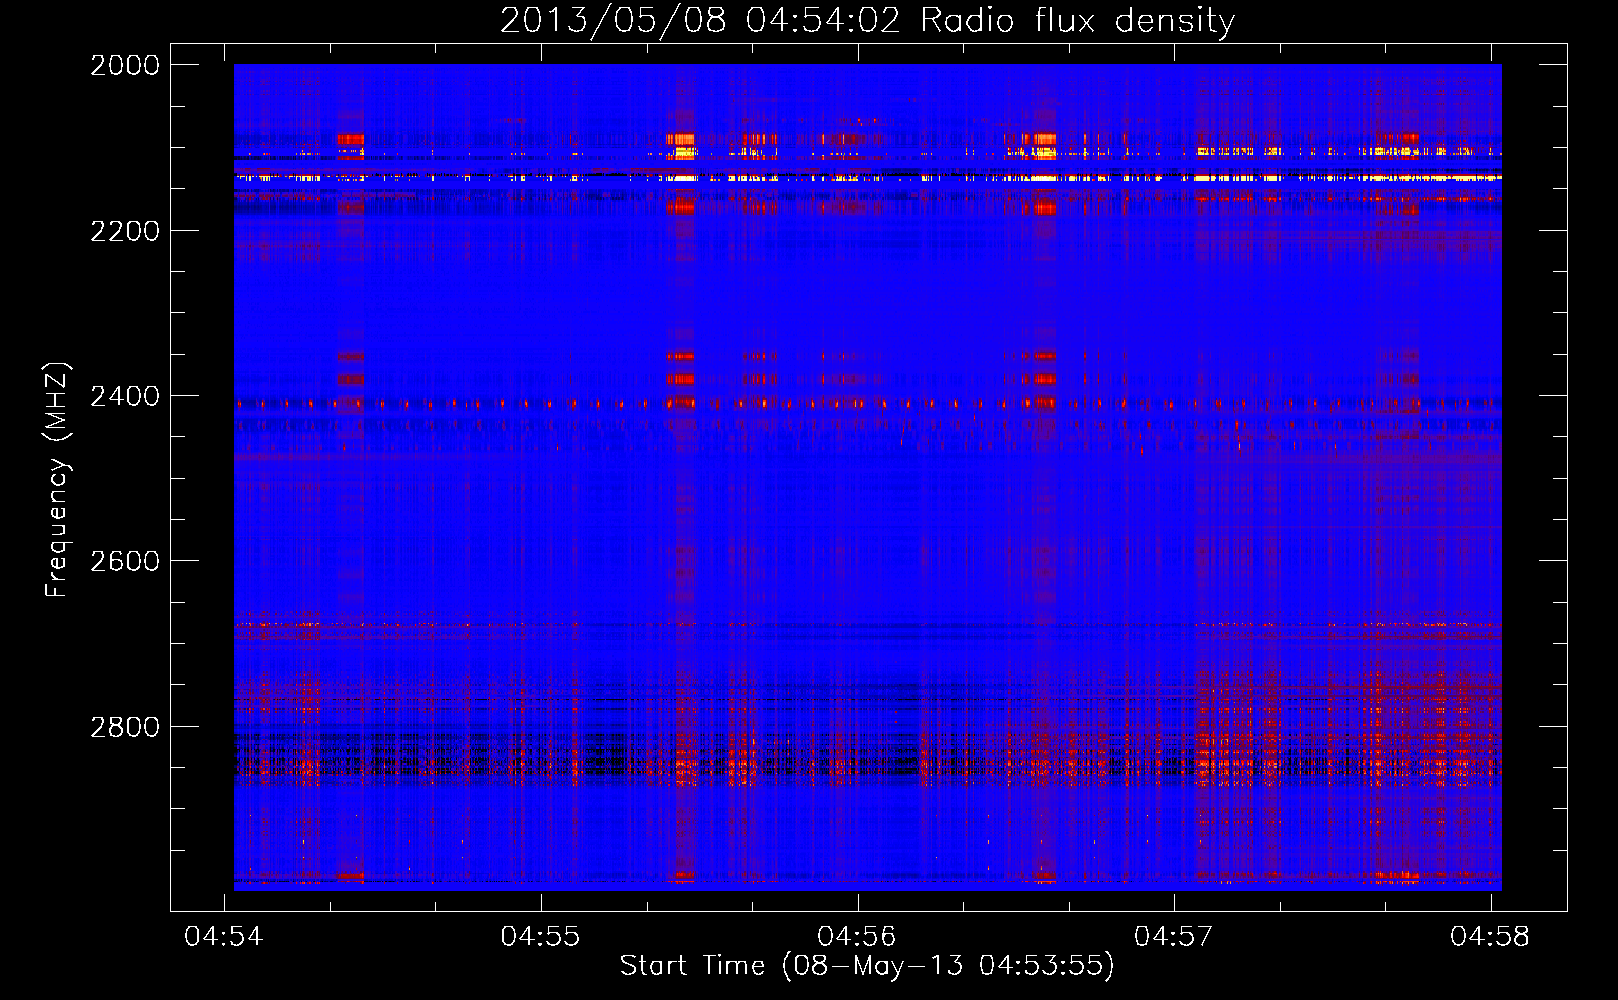Click the 'Frequency (MHZ)' axis title
Viewport: 1618px width, 1000px height.
(58, 479)
